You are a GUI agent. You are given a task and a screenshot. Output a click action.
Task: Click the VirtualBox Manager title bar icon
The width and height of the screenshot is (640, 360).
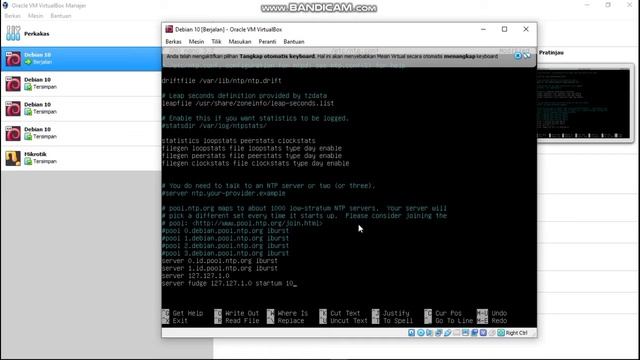5,5
